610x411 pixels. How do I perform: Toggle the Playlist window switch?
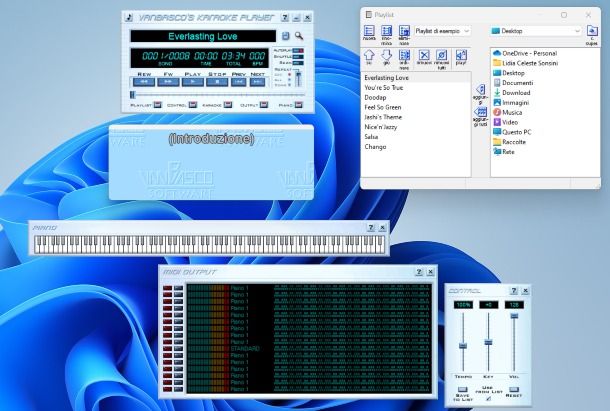[158, 105]
